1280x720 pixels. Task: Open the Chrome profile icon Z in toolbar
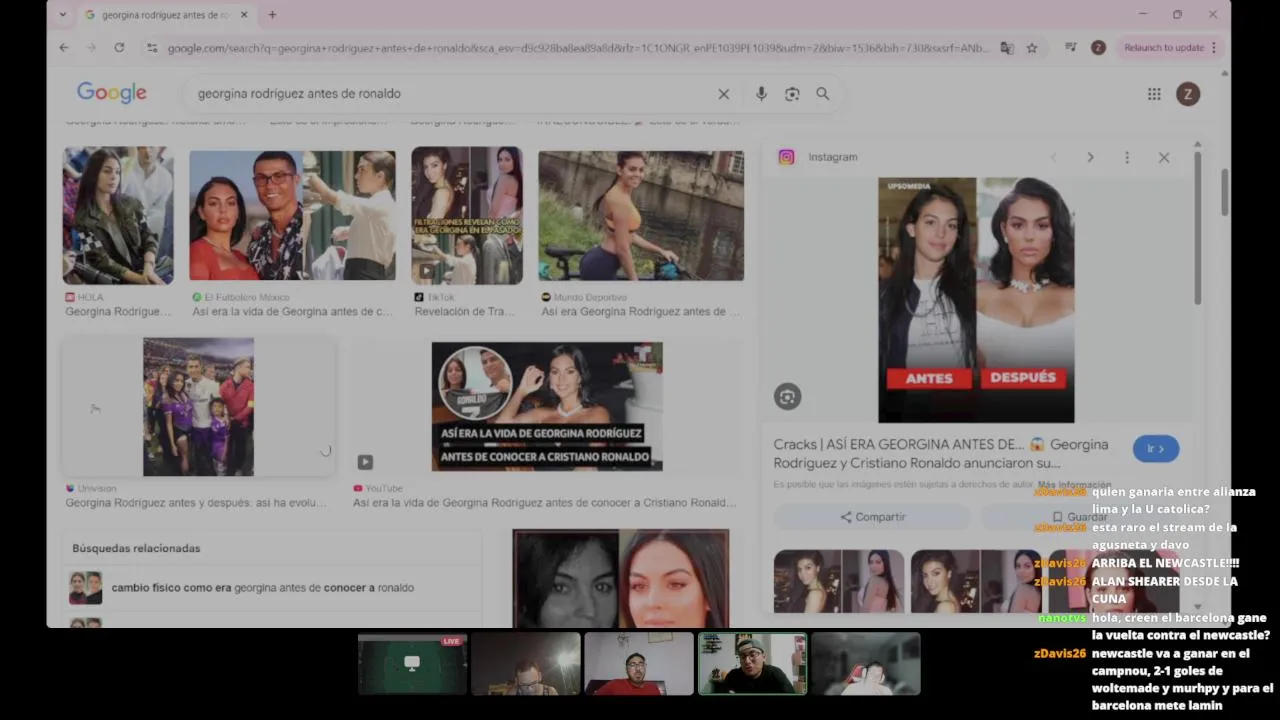1098,47
